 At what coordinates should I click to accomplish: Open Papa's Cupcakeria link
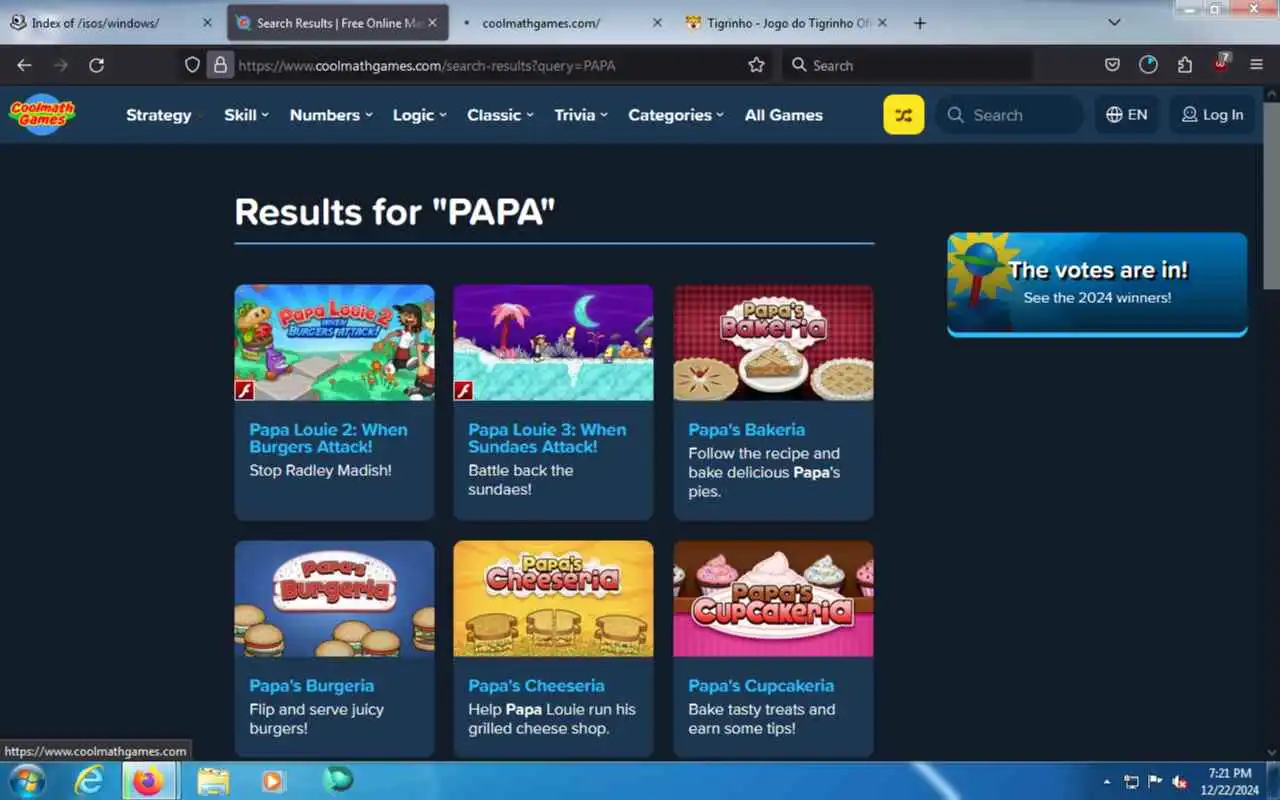(x=760, y=686)
